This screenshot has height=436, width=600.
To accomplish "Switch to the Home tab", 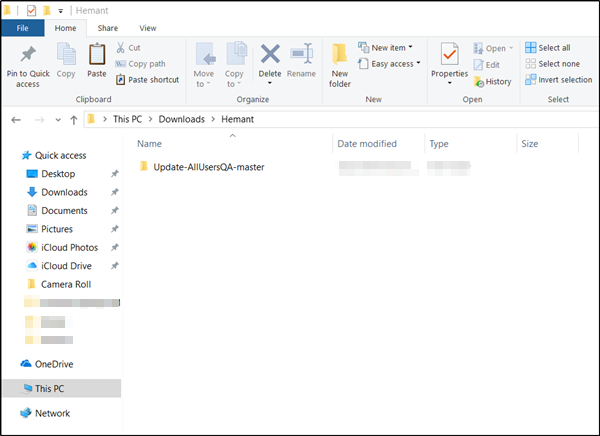I will click(x=65, y=28).
